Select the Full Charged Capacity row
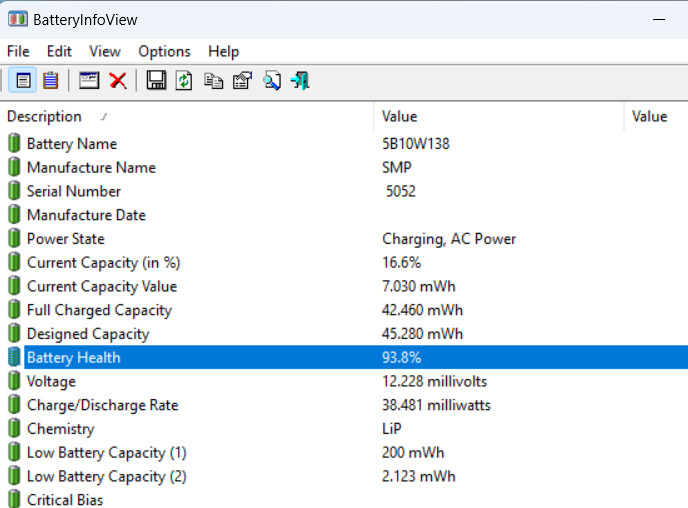This screenshot has width=688, height=508. click(99, 310)
